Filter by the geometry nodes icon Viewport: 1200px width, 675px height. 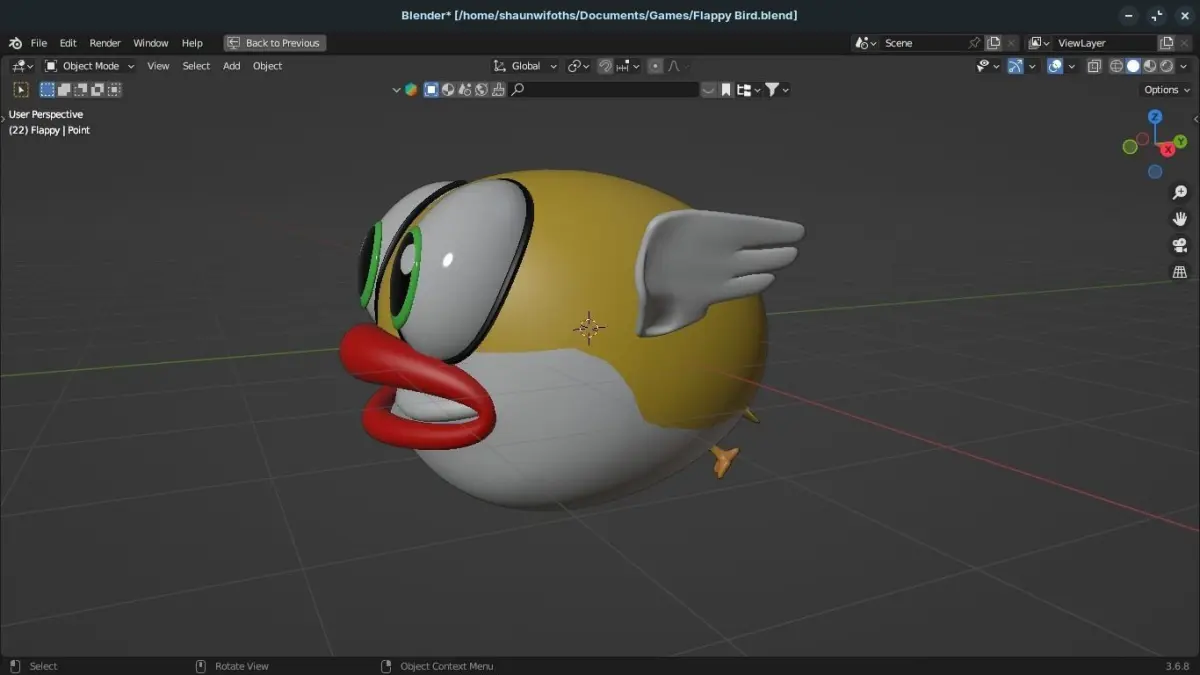tap(465, 90)
